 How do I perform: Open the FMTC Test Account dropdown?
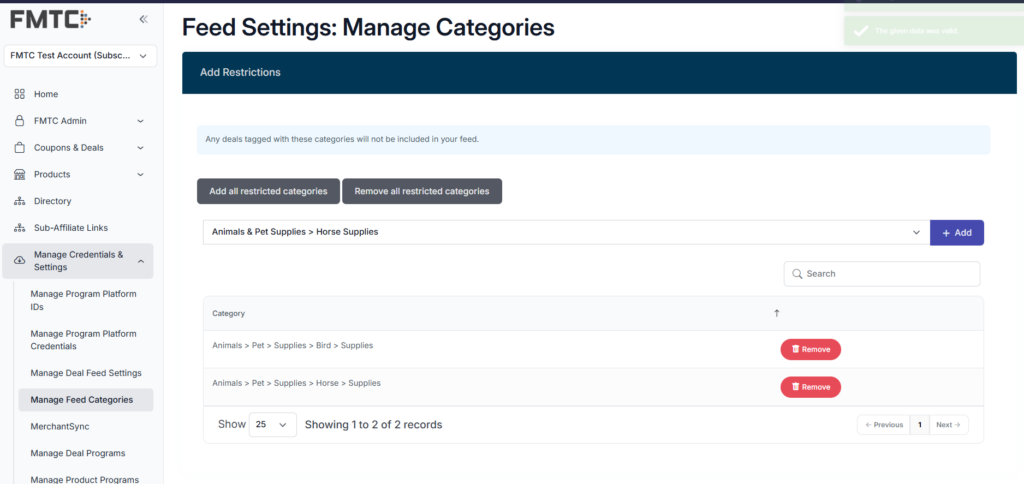pos(81,56)
